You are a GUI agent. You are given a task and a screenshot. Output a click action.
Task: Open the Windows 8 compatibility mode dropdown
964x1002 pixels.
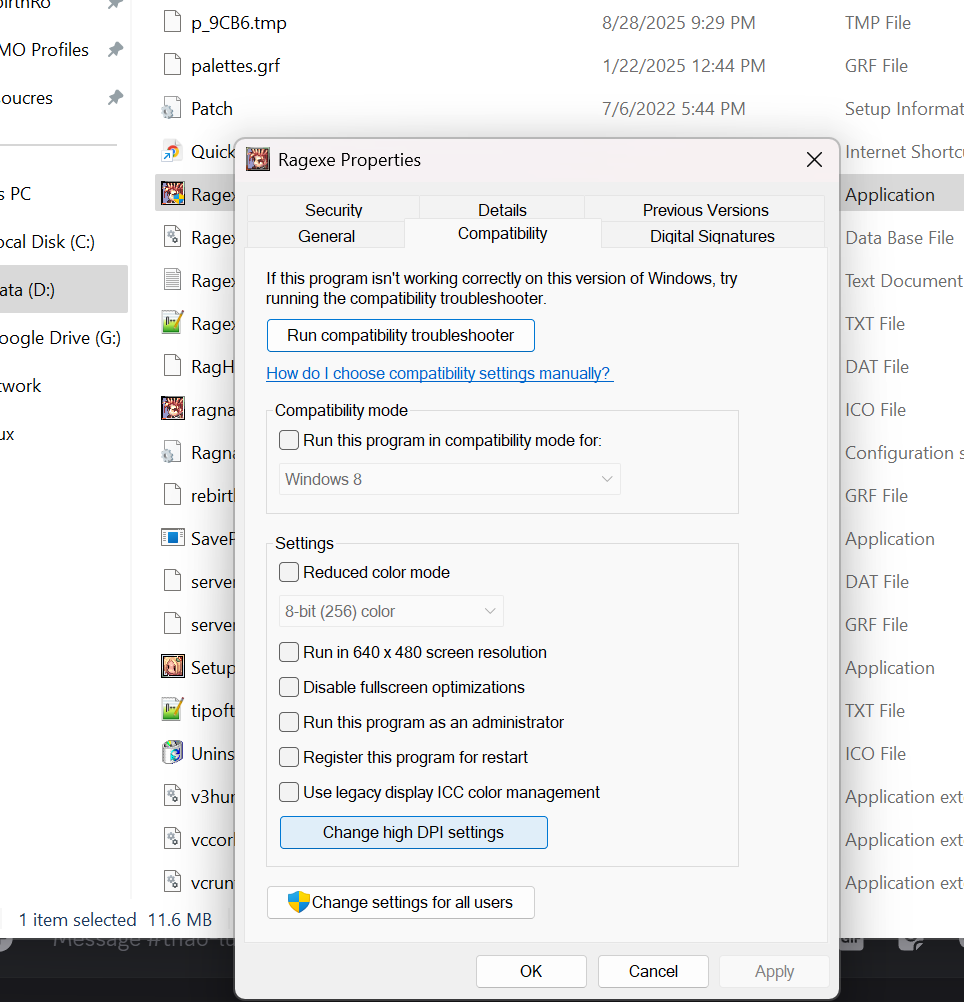coord(448,479)
